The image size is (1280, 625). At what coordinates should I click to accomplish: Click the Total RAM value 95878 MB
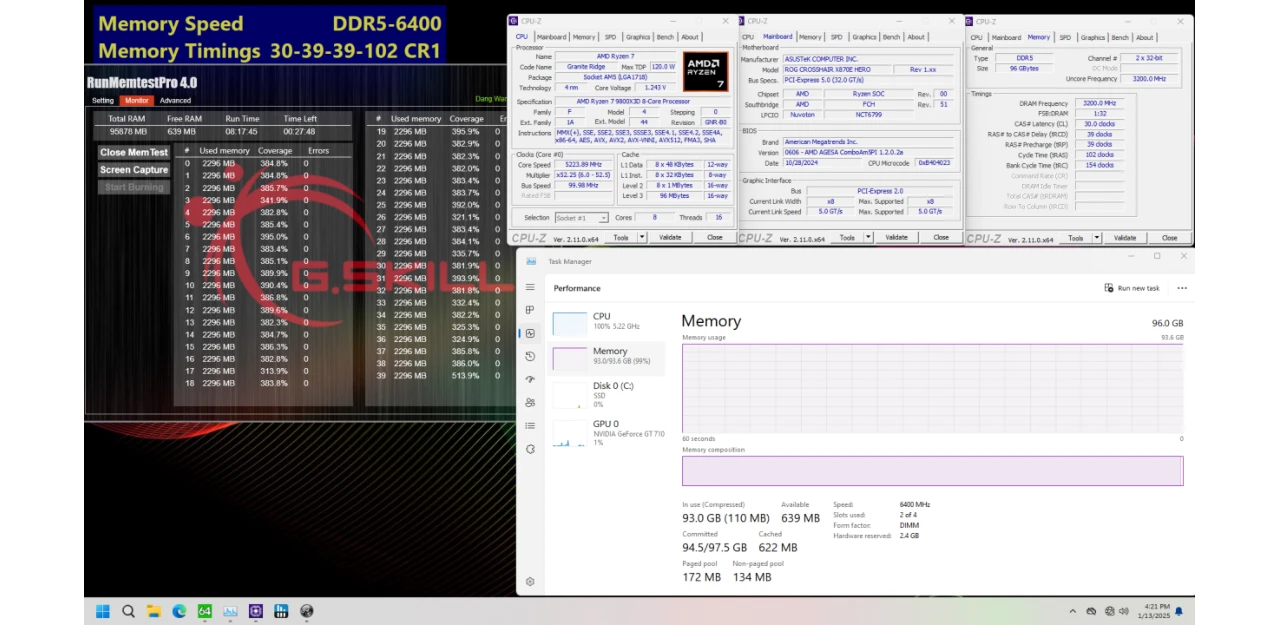pyautogui.click(x=128, y=131)
